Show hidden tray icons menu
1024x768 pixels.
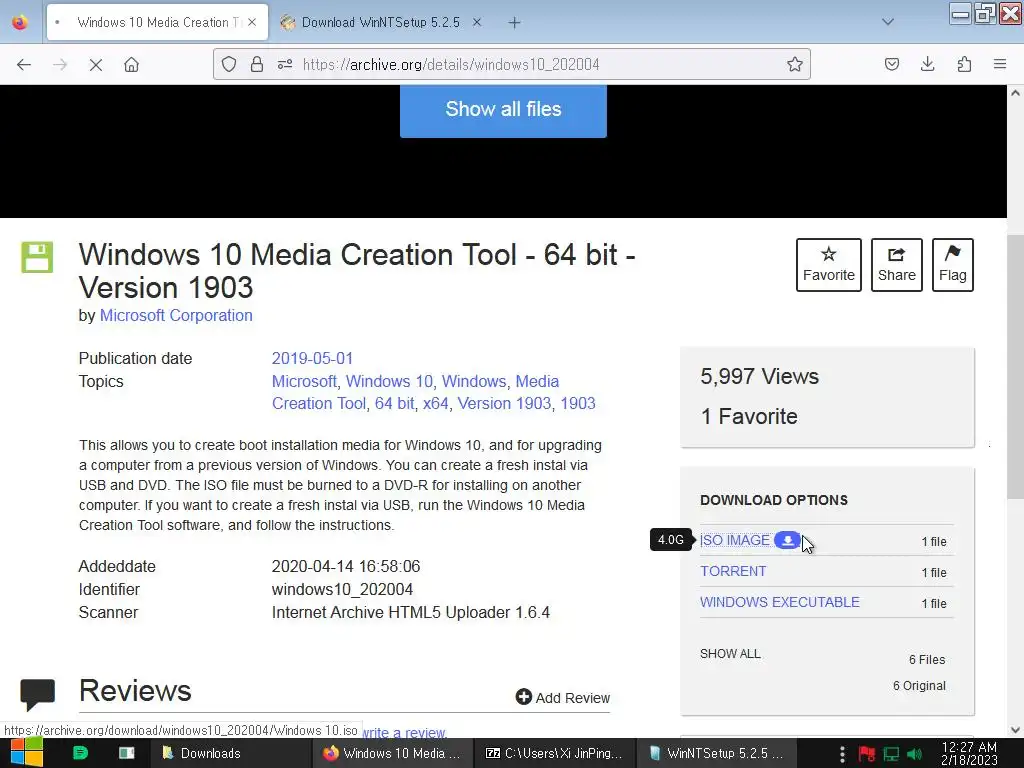(x=842, y=754)
